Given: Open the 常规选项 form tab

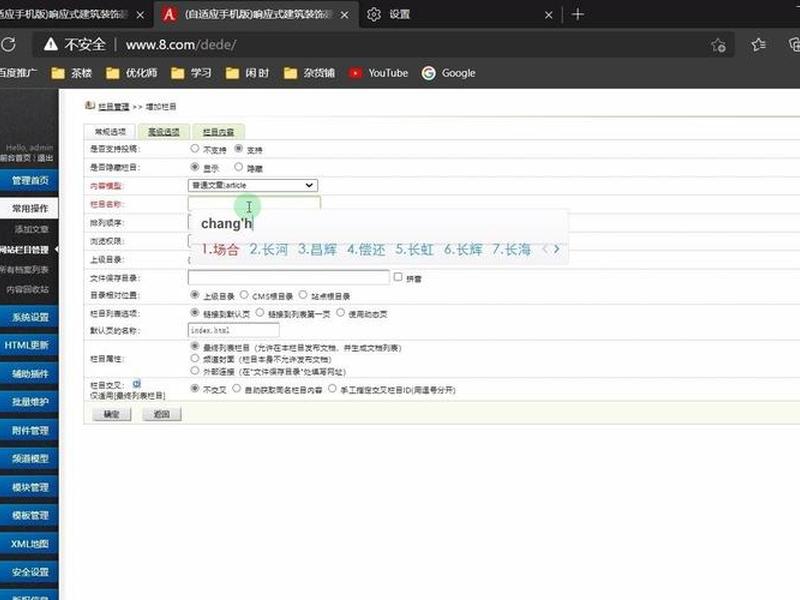Looking at the screenshot, I should point(110,132).
